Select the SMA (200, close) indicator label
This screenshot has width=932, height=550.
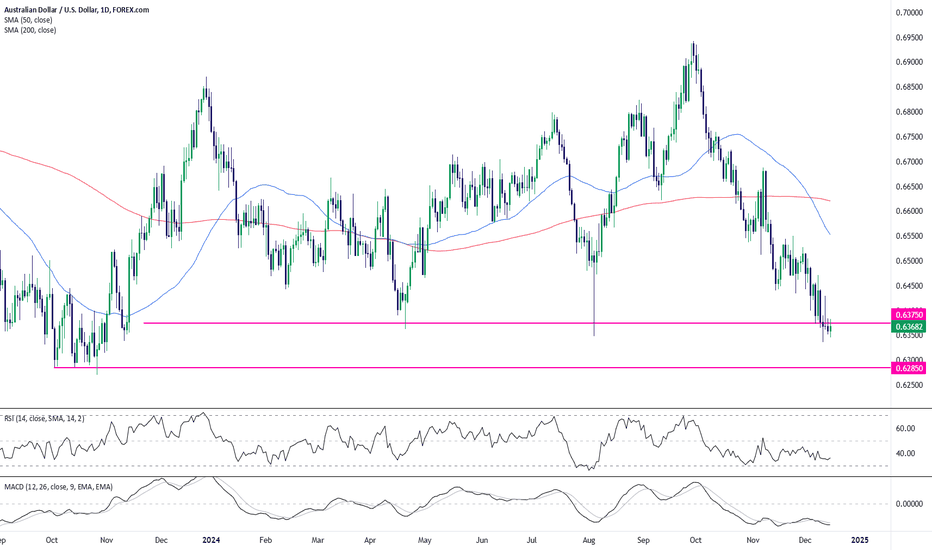point(30,30)
